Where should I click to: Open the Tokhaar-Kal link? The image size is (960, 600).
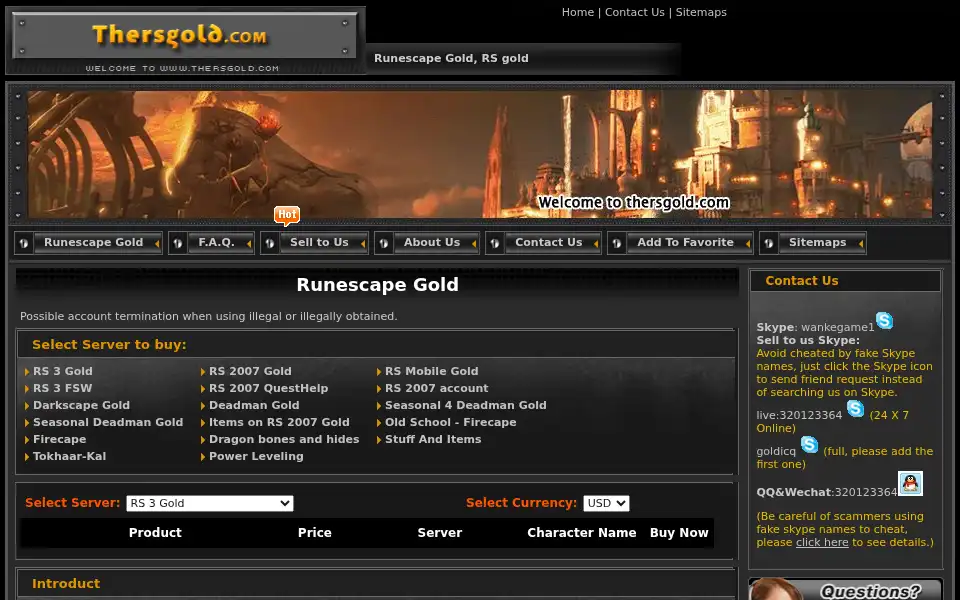pyautogui.click(x=70, y=457)
